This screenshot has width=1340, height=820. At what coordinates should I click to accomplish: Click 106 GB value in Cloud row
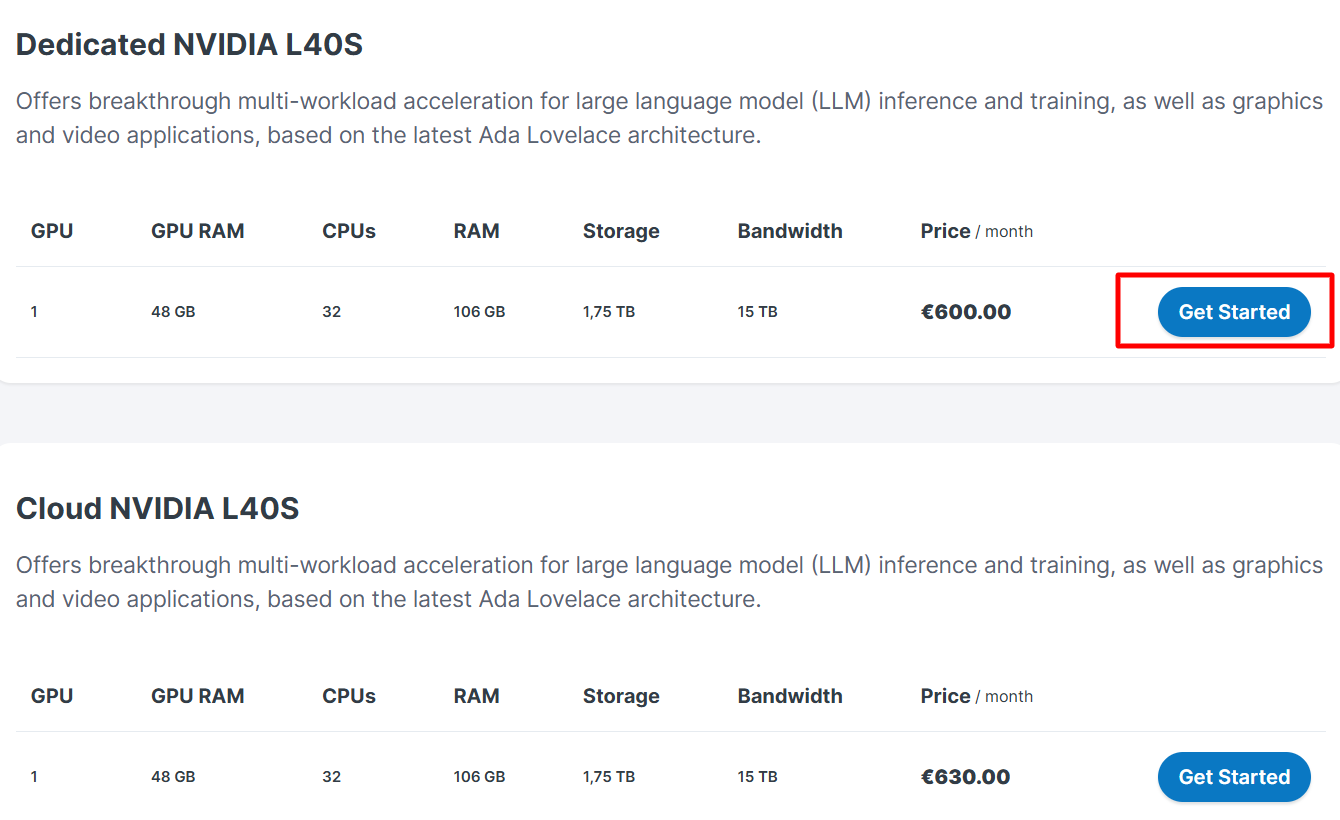pos(479,777)
